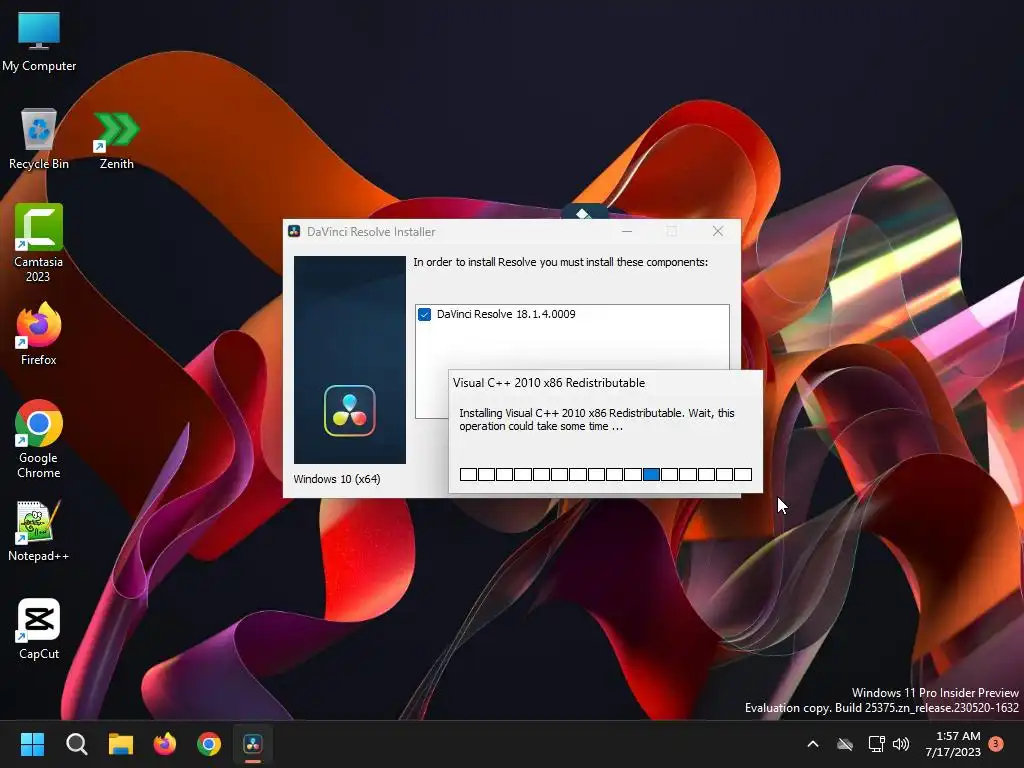The width and height of the screenshot is (1024, 768).
Task: Open the Recycle Bin desktop icon
Action: point(39,139)
